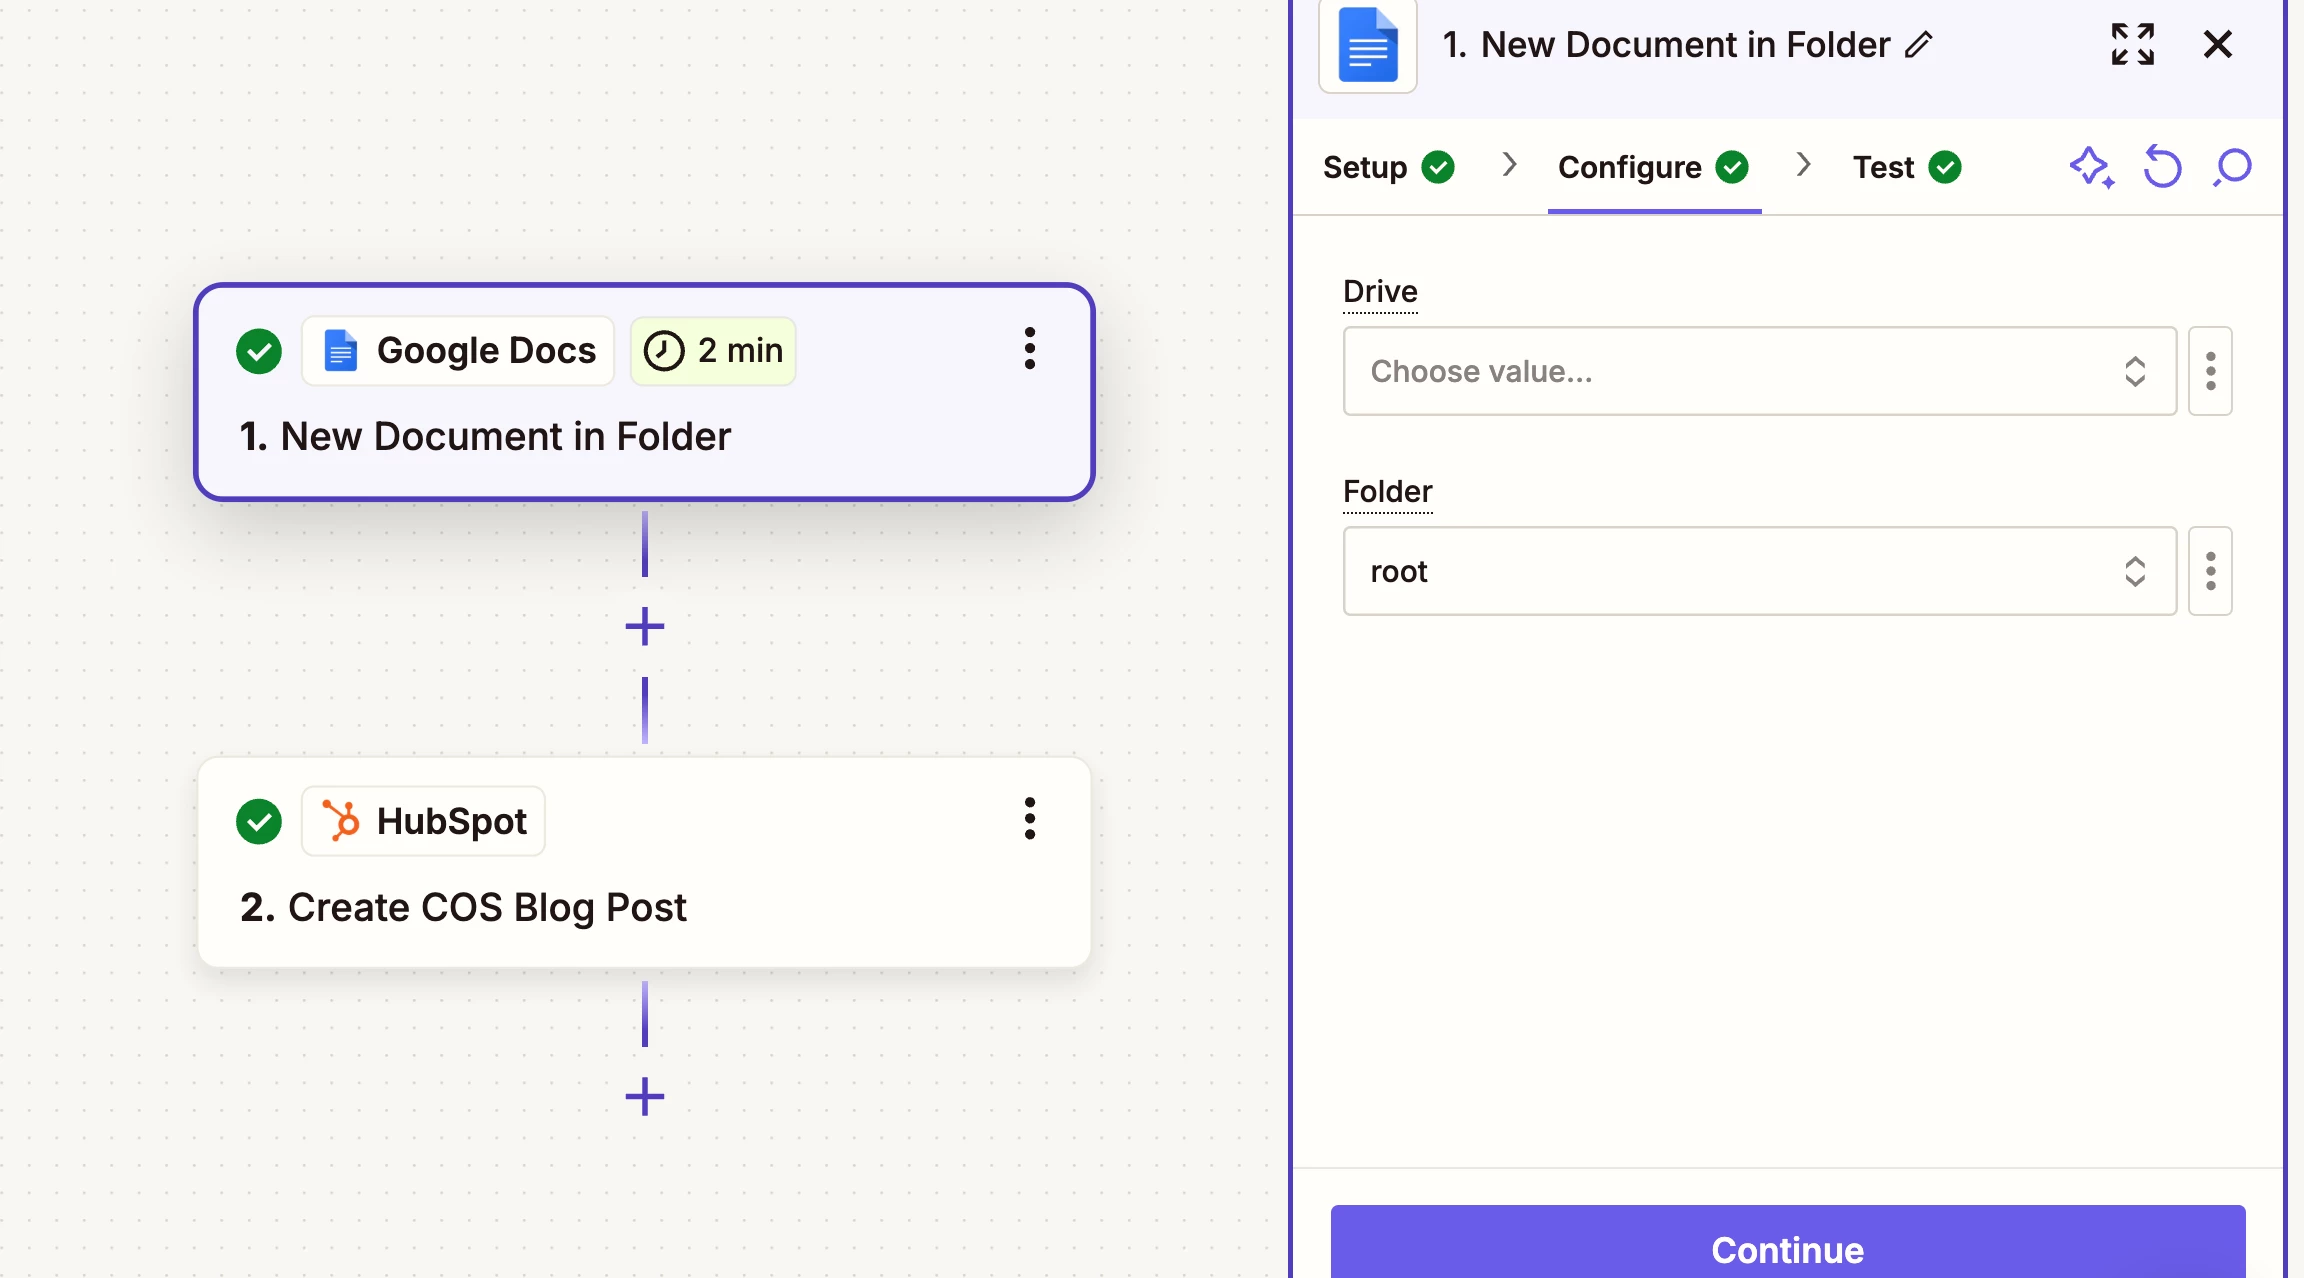The width and height of the screenshot is (2304, 1278).
Task: Add a step between Docs and HubSpot
Action: tap(644, 627)
